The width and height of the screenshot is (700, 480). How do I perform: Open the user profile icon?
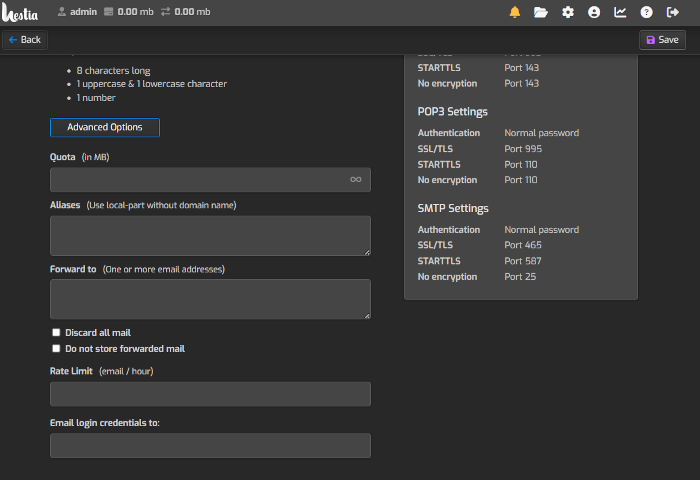(x=594, y=12)
